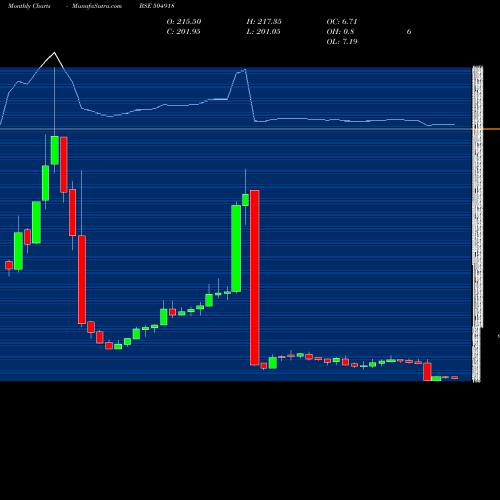Screen dimensions: 500x500
Task: Click the 'OL: 7.19' value
Action: [342, 42]
